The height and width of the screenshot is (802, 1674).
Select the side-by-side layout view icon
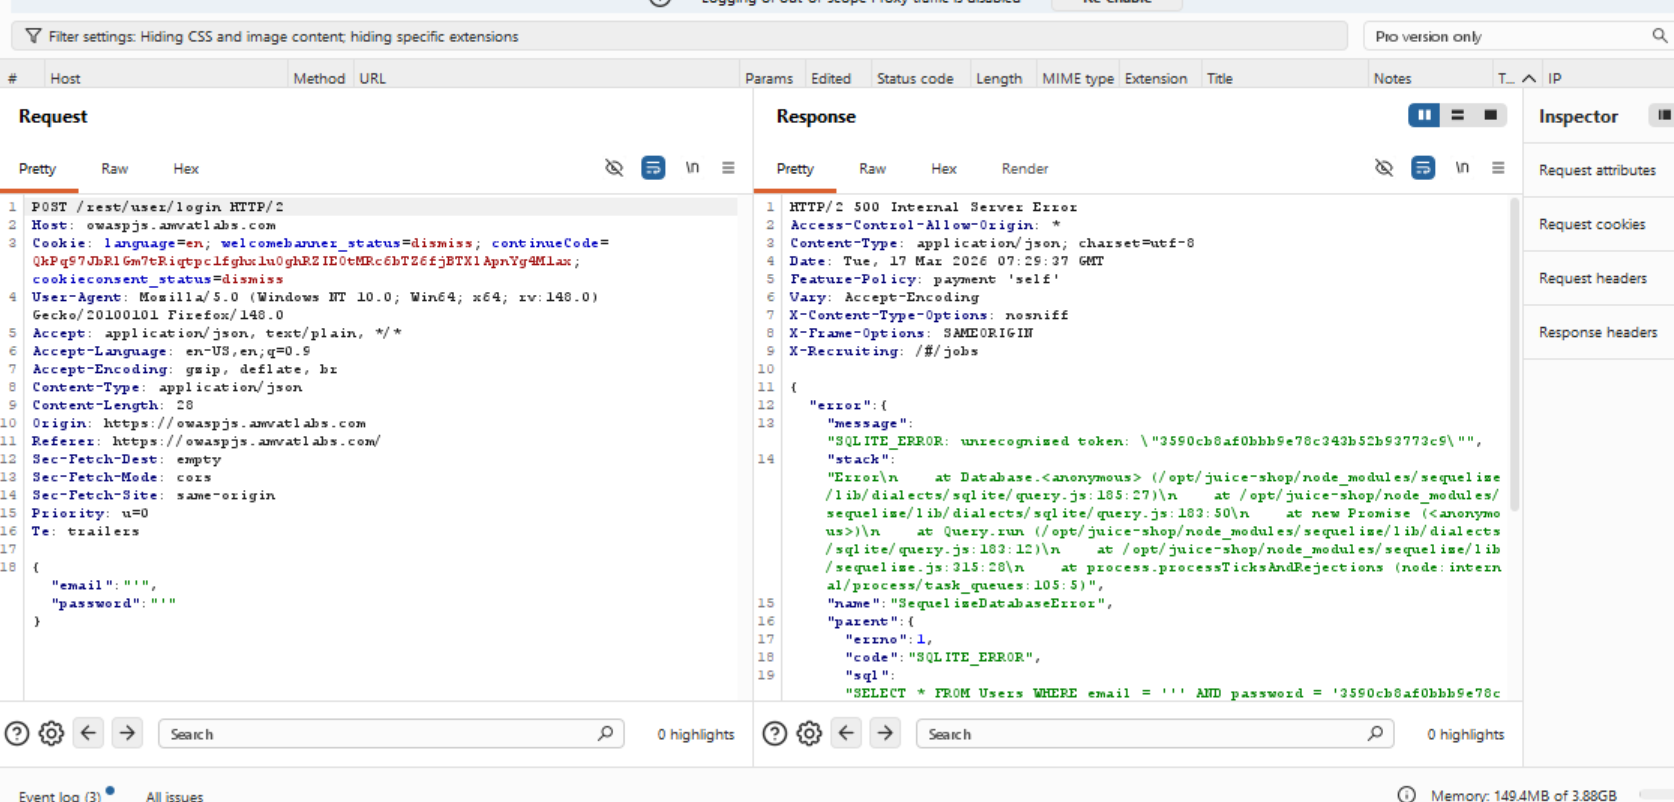pos(1423,116)
